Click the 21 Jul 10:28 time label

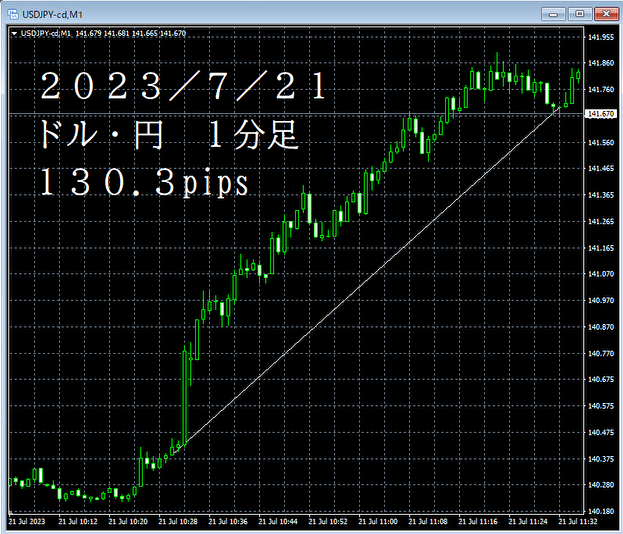click(x=178, y=521)
